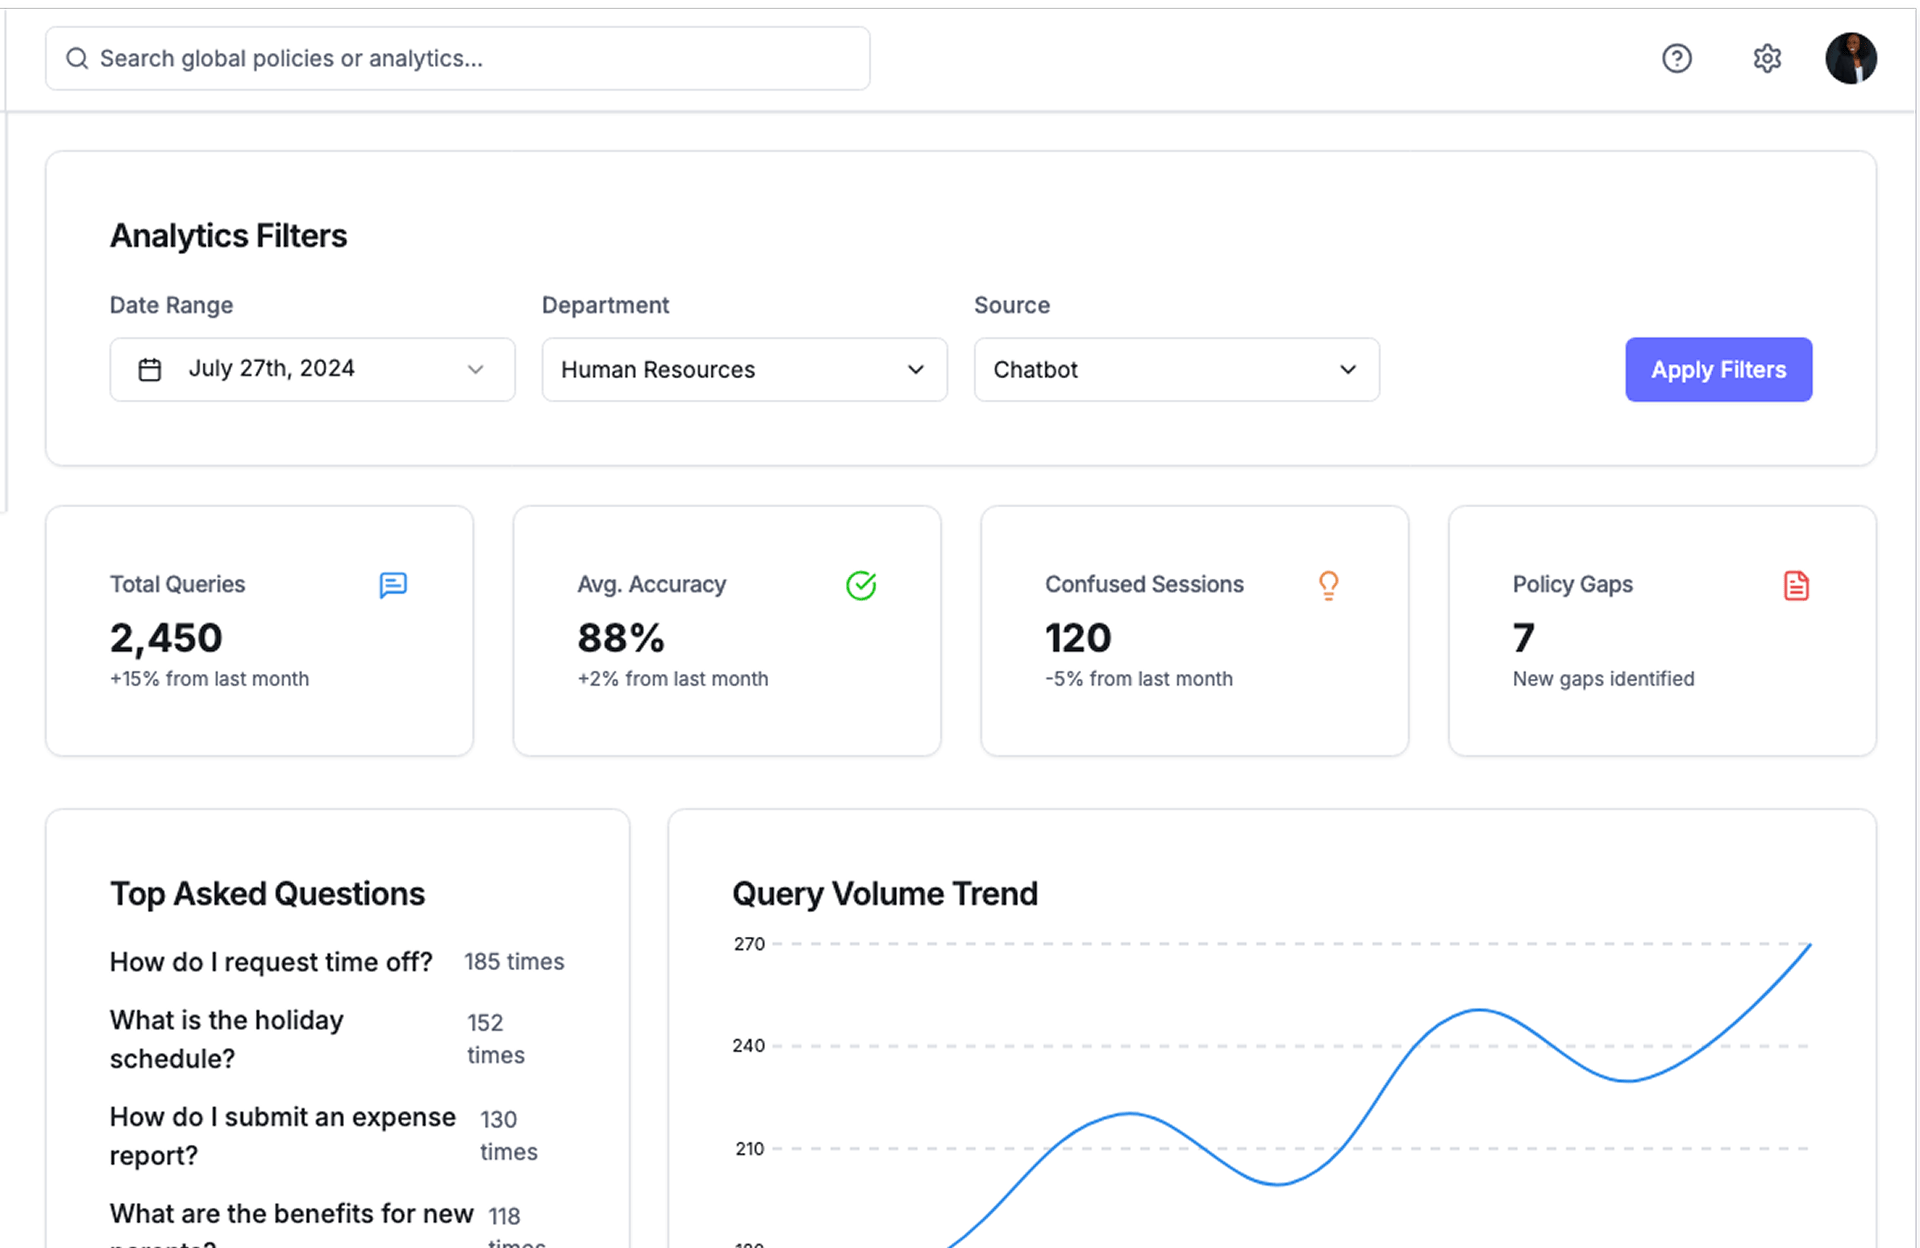Open settings via the gear icon

[1767, 59]
